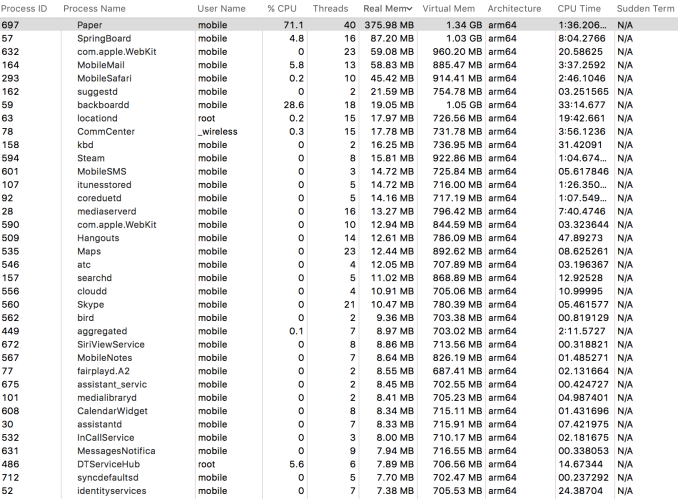Sort by the Threads column header
The width and height of the screenshot is (678, 499).
330,9
